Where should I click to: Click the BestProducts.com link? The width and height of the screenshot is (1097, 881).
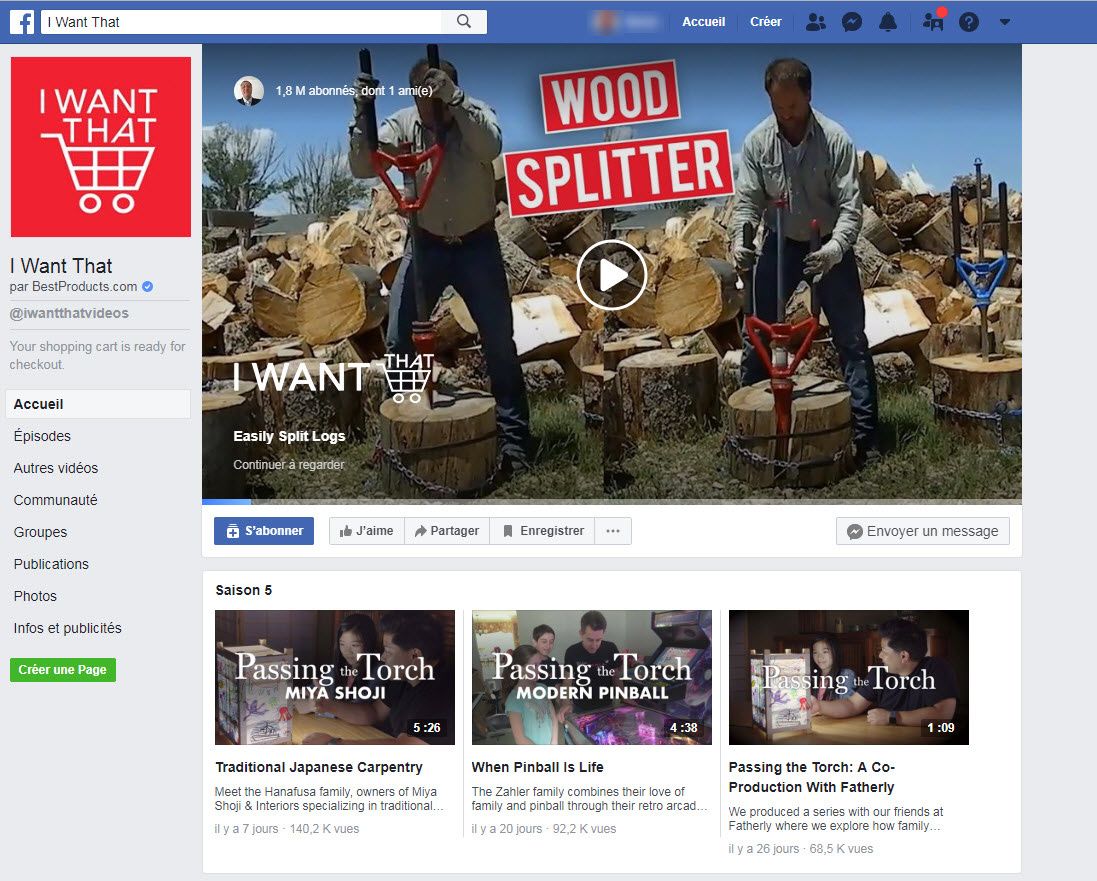(x=85, y=286)
